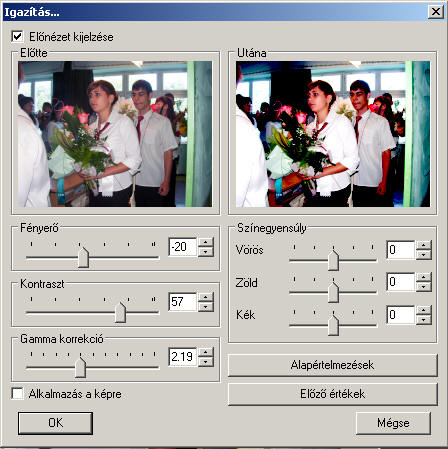
Task: Restore values with Előző értékek
Action: 332,394
